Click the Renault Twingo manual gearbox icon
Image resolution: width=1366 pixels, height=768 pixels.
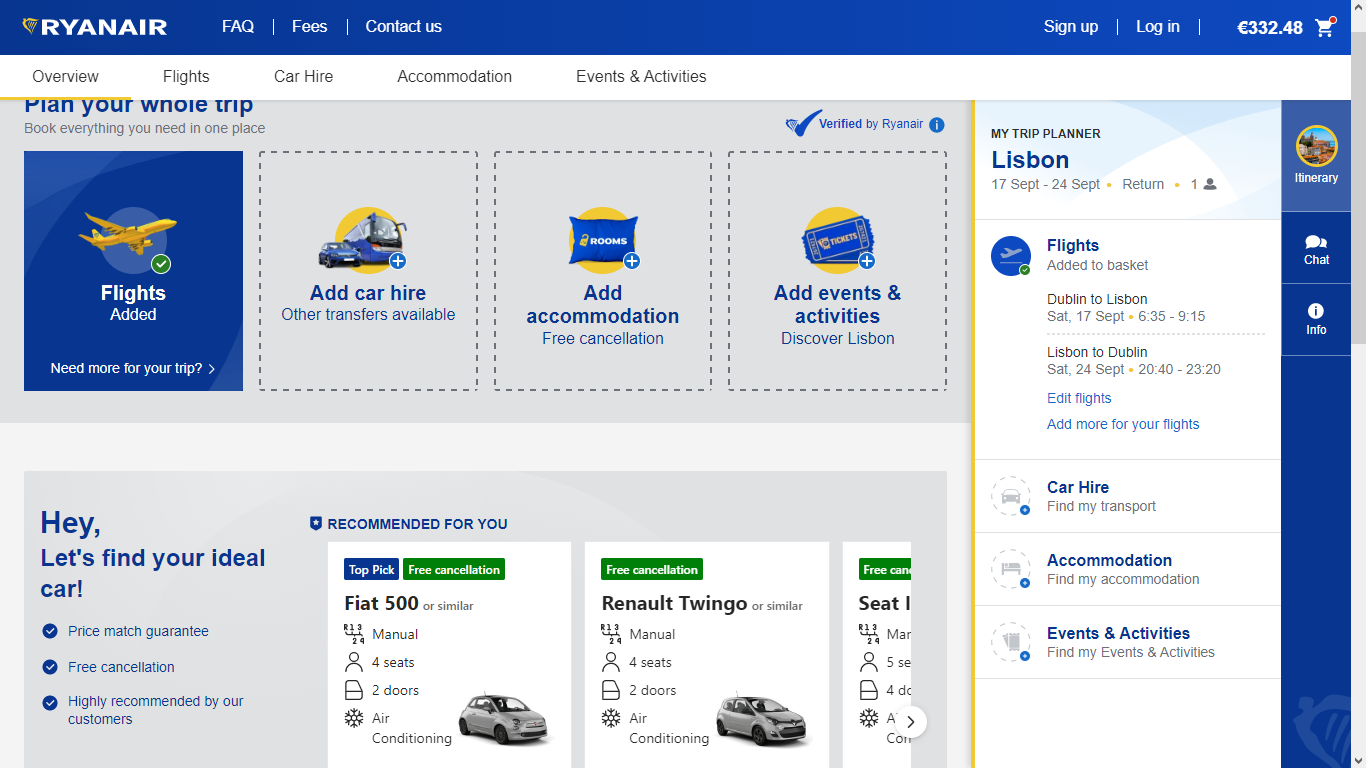click(610, 634)
